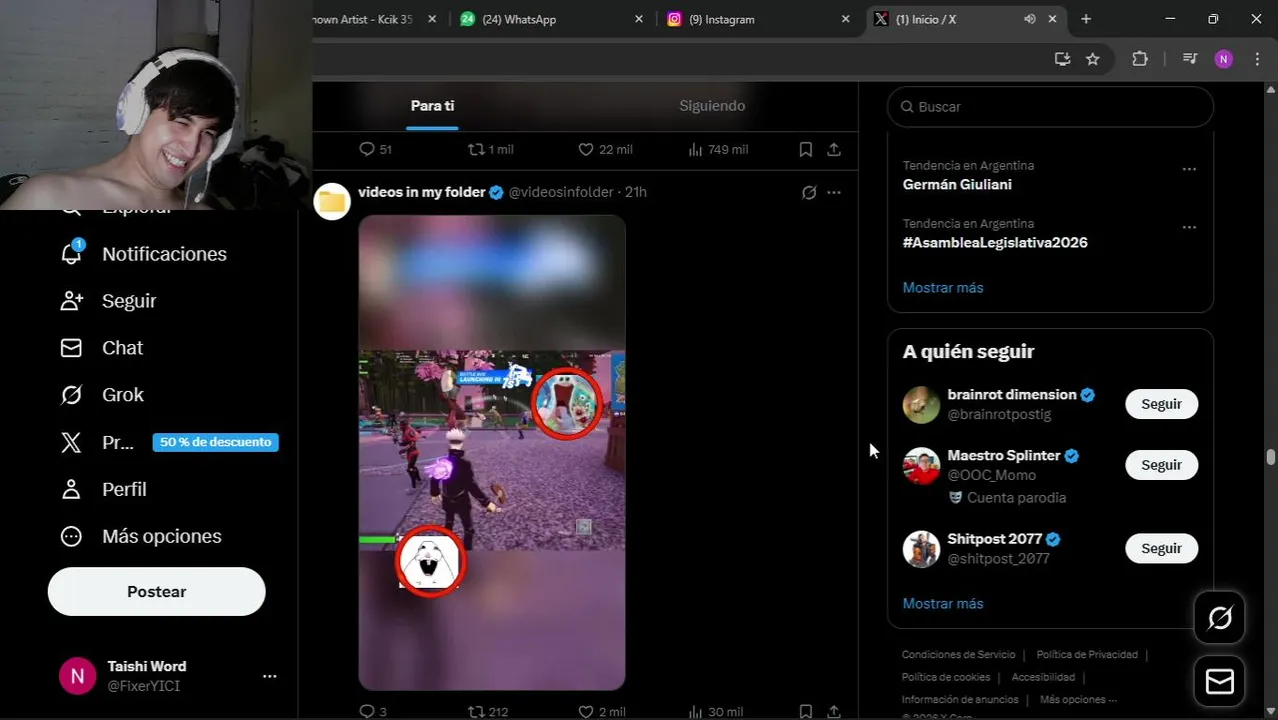
Task: Click the Postear button
Action: (157, 592)
